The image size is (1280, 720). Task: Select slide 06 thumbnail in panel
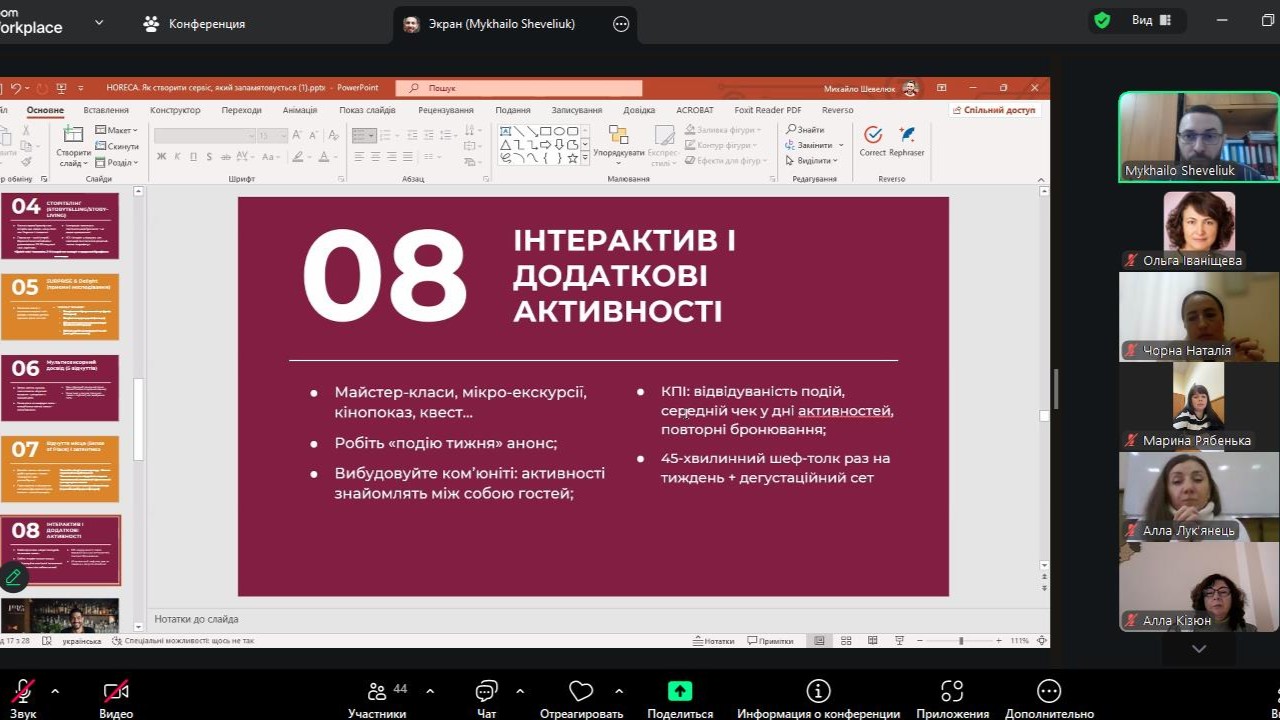[60, 388]
